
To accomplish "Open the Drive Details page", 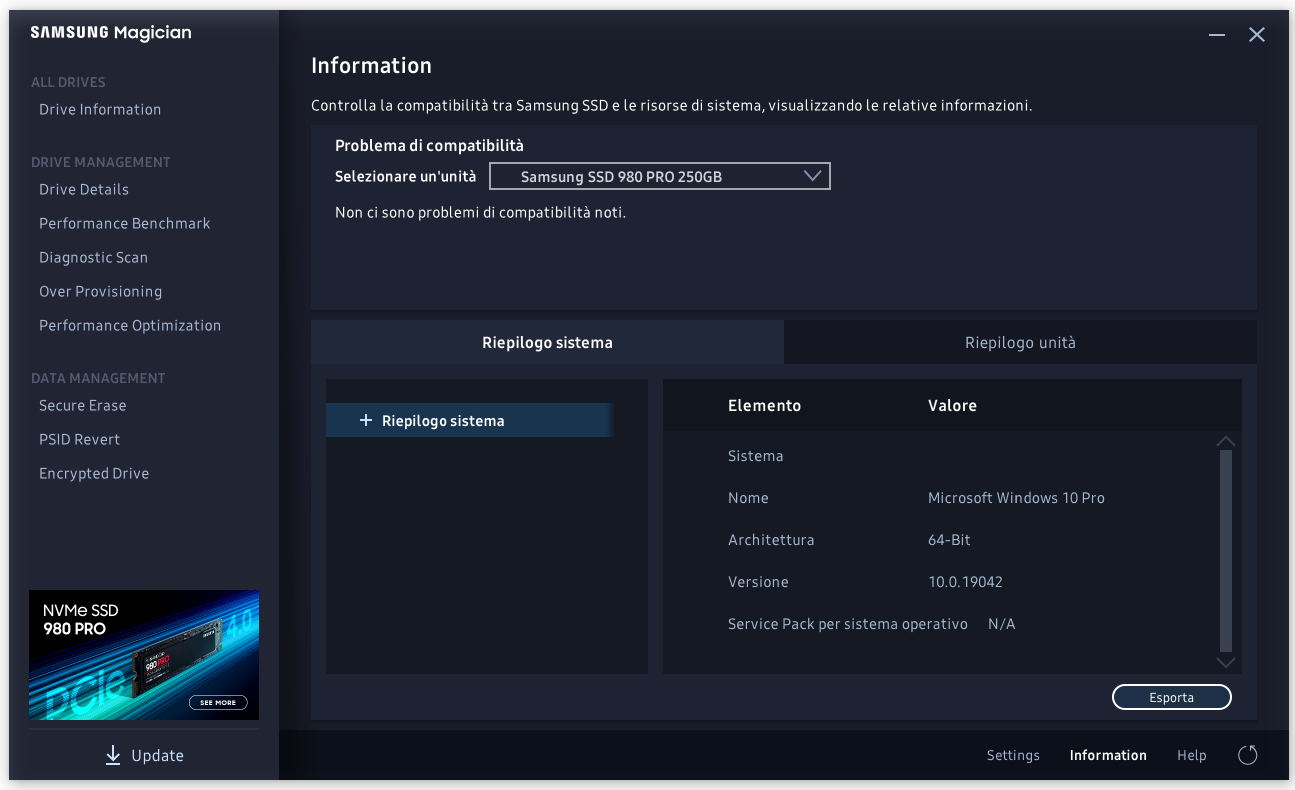I will (84, 190).
